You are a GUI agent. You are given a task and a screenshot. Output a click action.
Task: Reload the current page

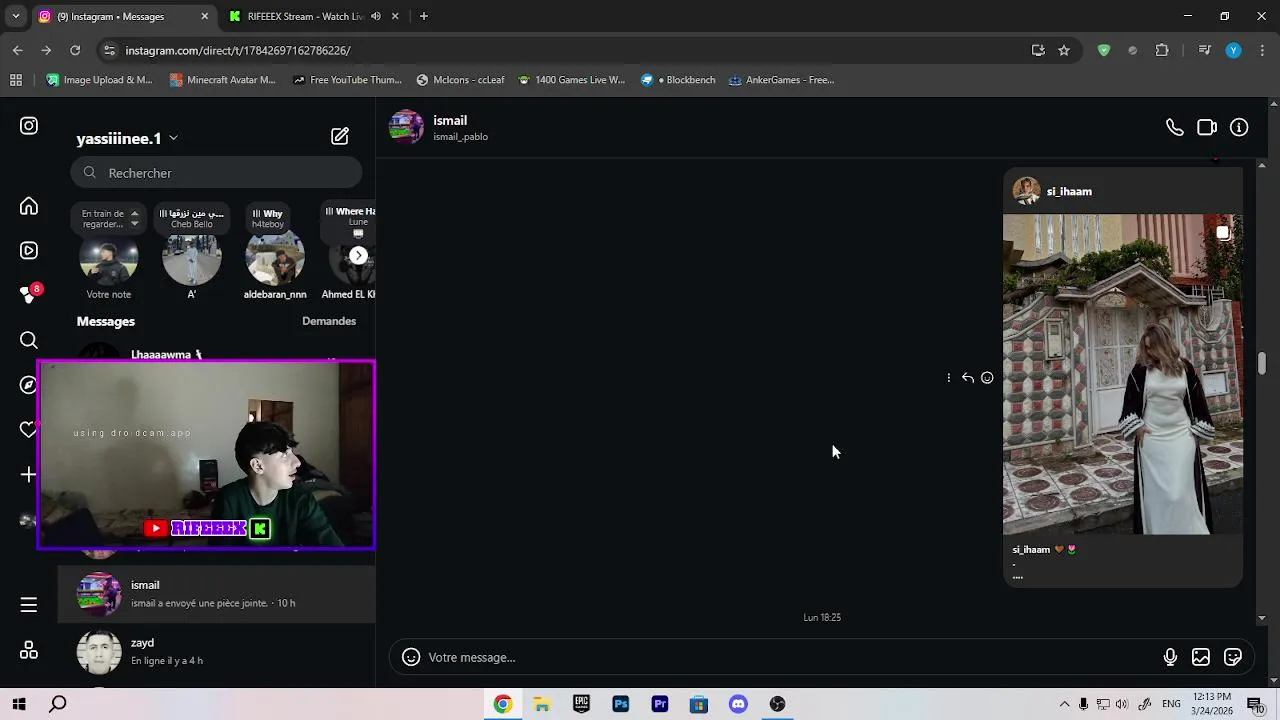(x=75, y=50)
